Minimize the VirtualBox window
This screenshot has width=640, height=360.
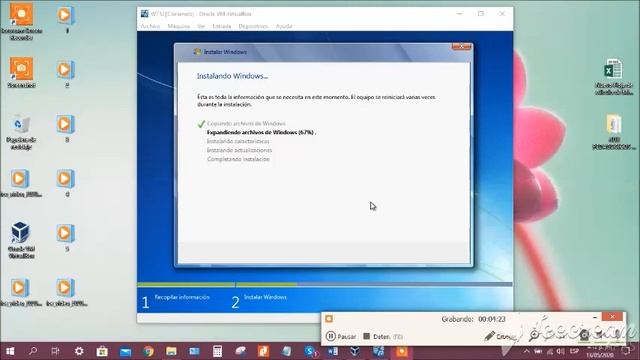pyautogui.click(x=460, y=13)
